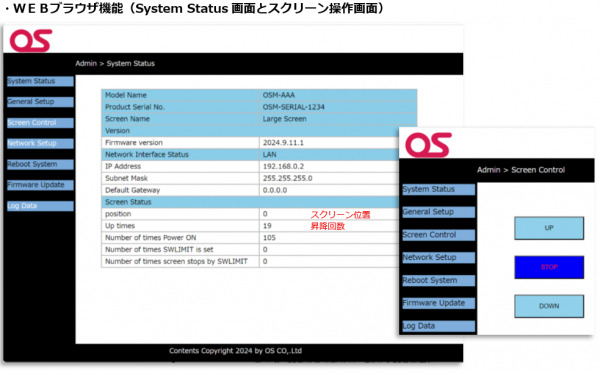Select the OSM-AAA model value
The image size is (600, 372).
[279, 95]
